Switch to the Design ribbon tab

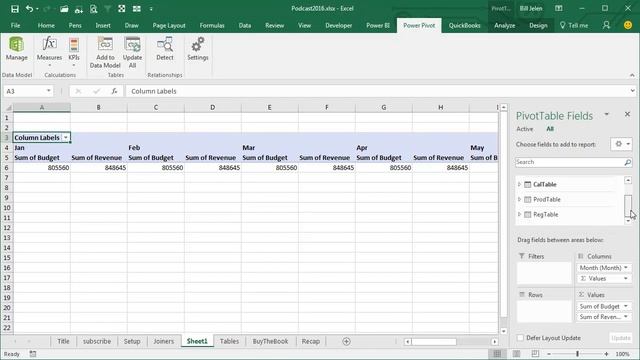[538, 25]
